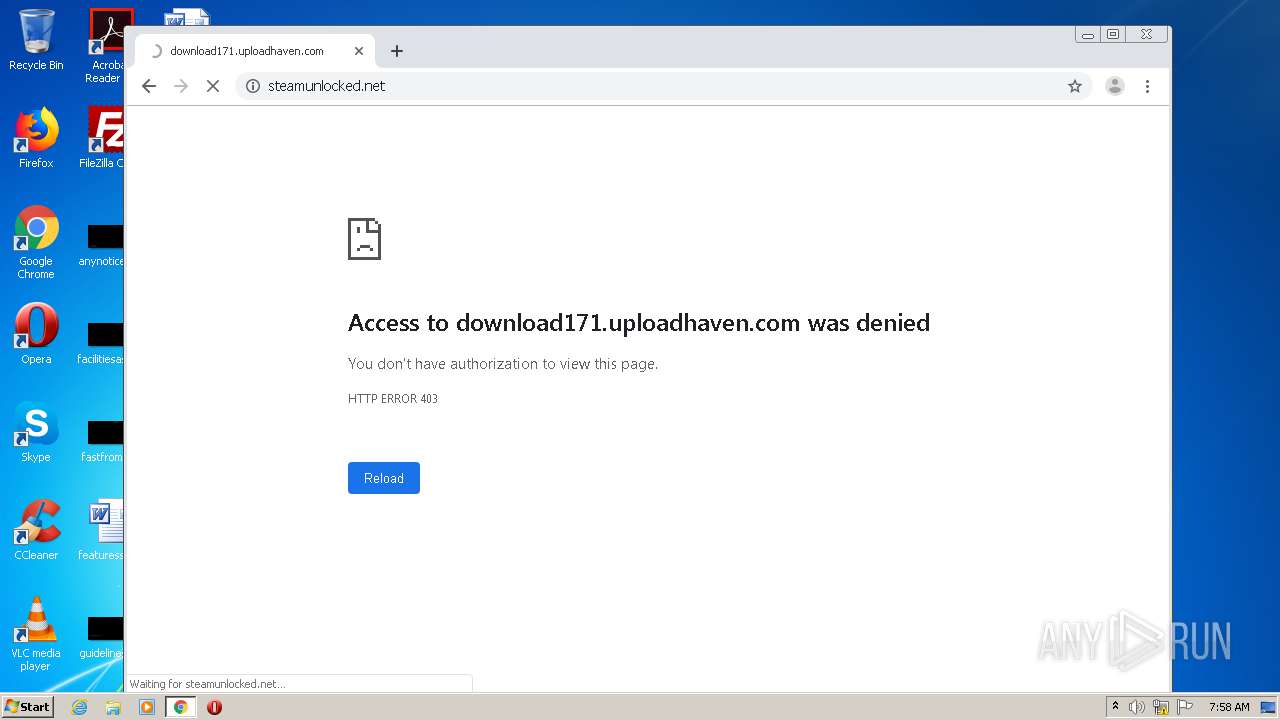1280x720 pixels.
Task: Restore down the Chrome window
Action: point(1112,35)
